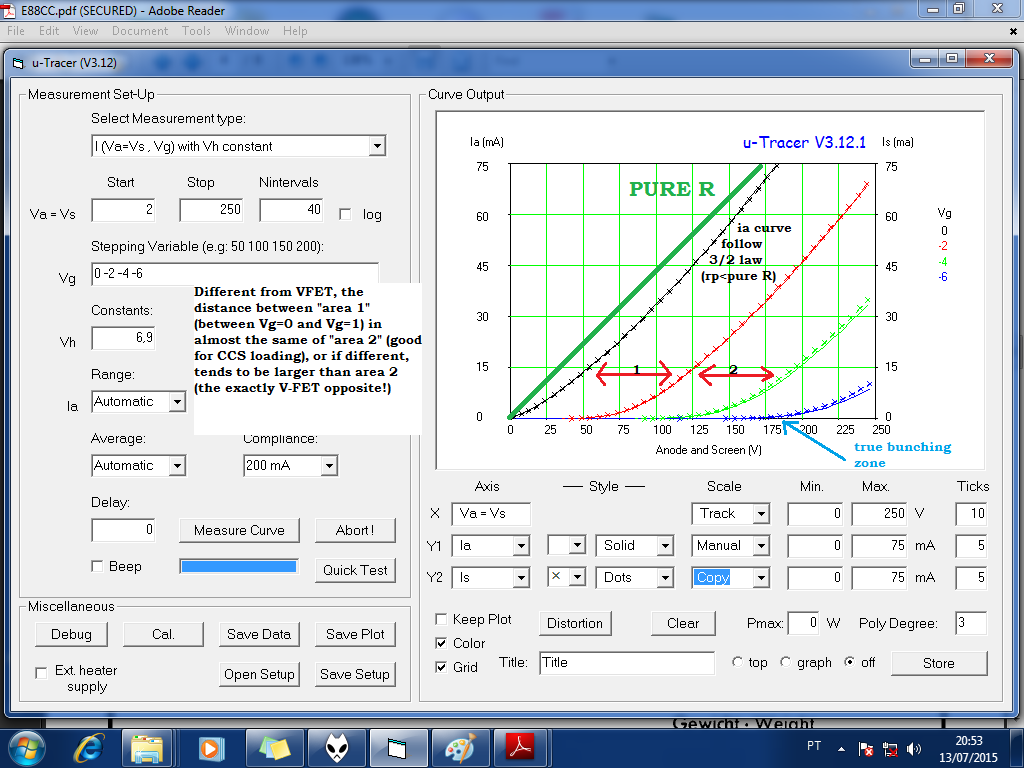Viewport: 1024px width, 768px height.
Task: Select the title 'graph' radio button
Action: tap(786, 662)
